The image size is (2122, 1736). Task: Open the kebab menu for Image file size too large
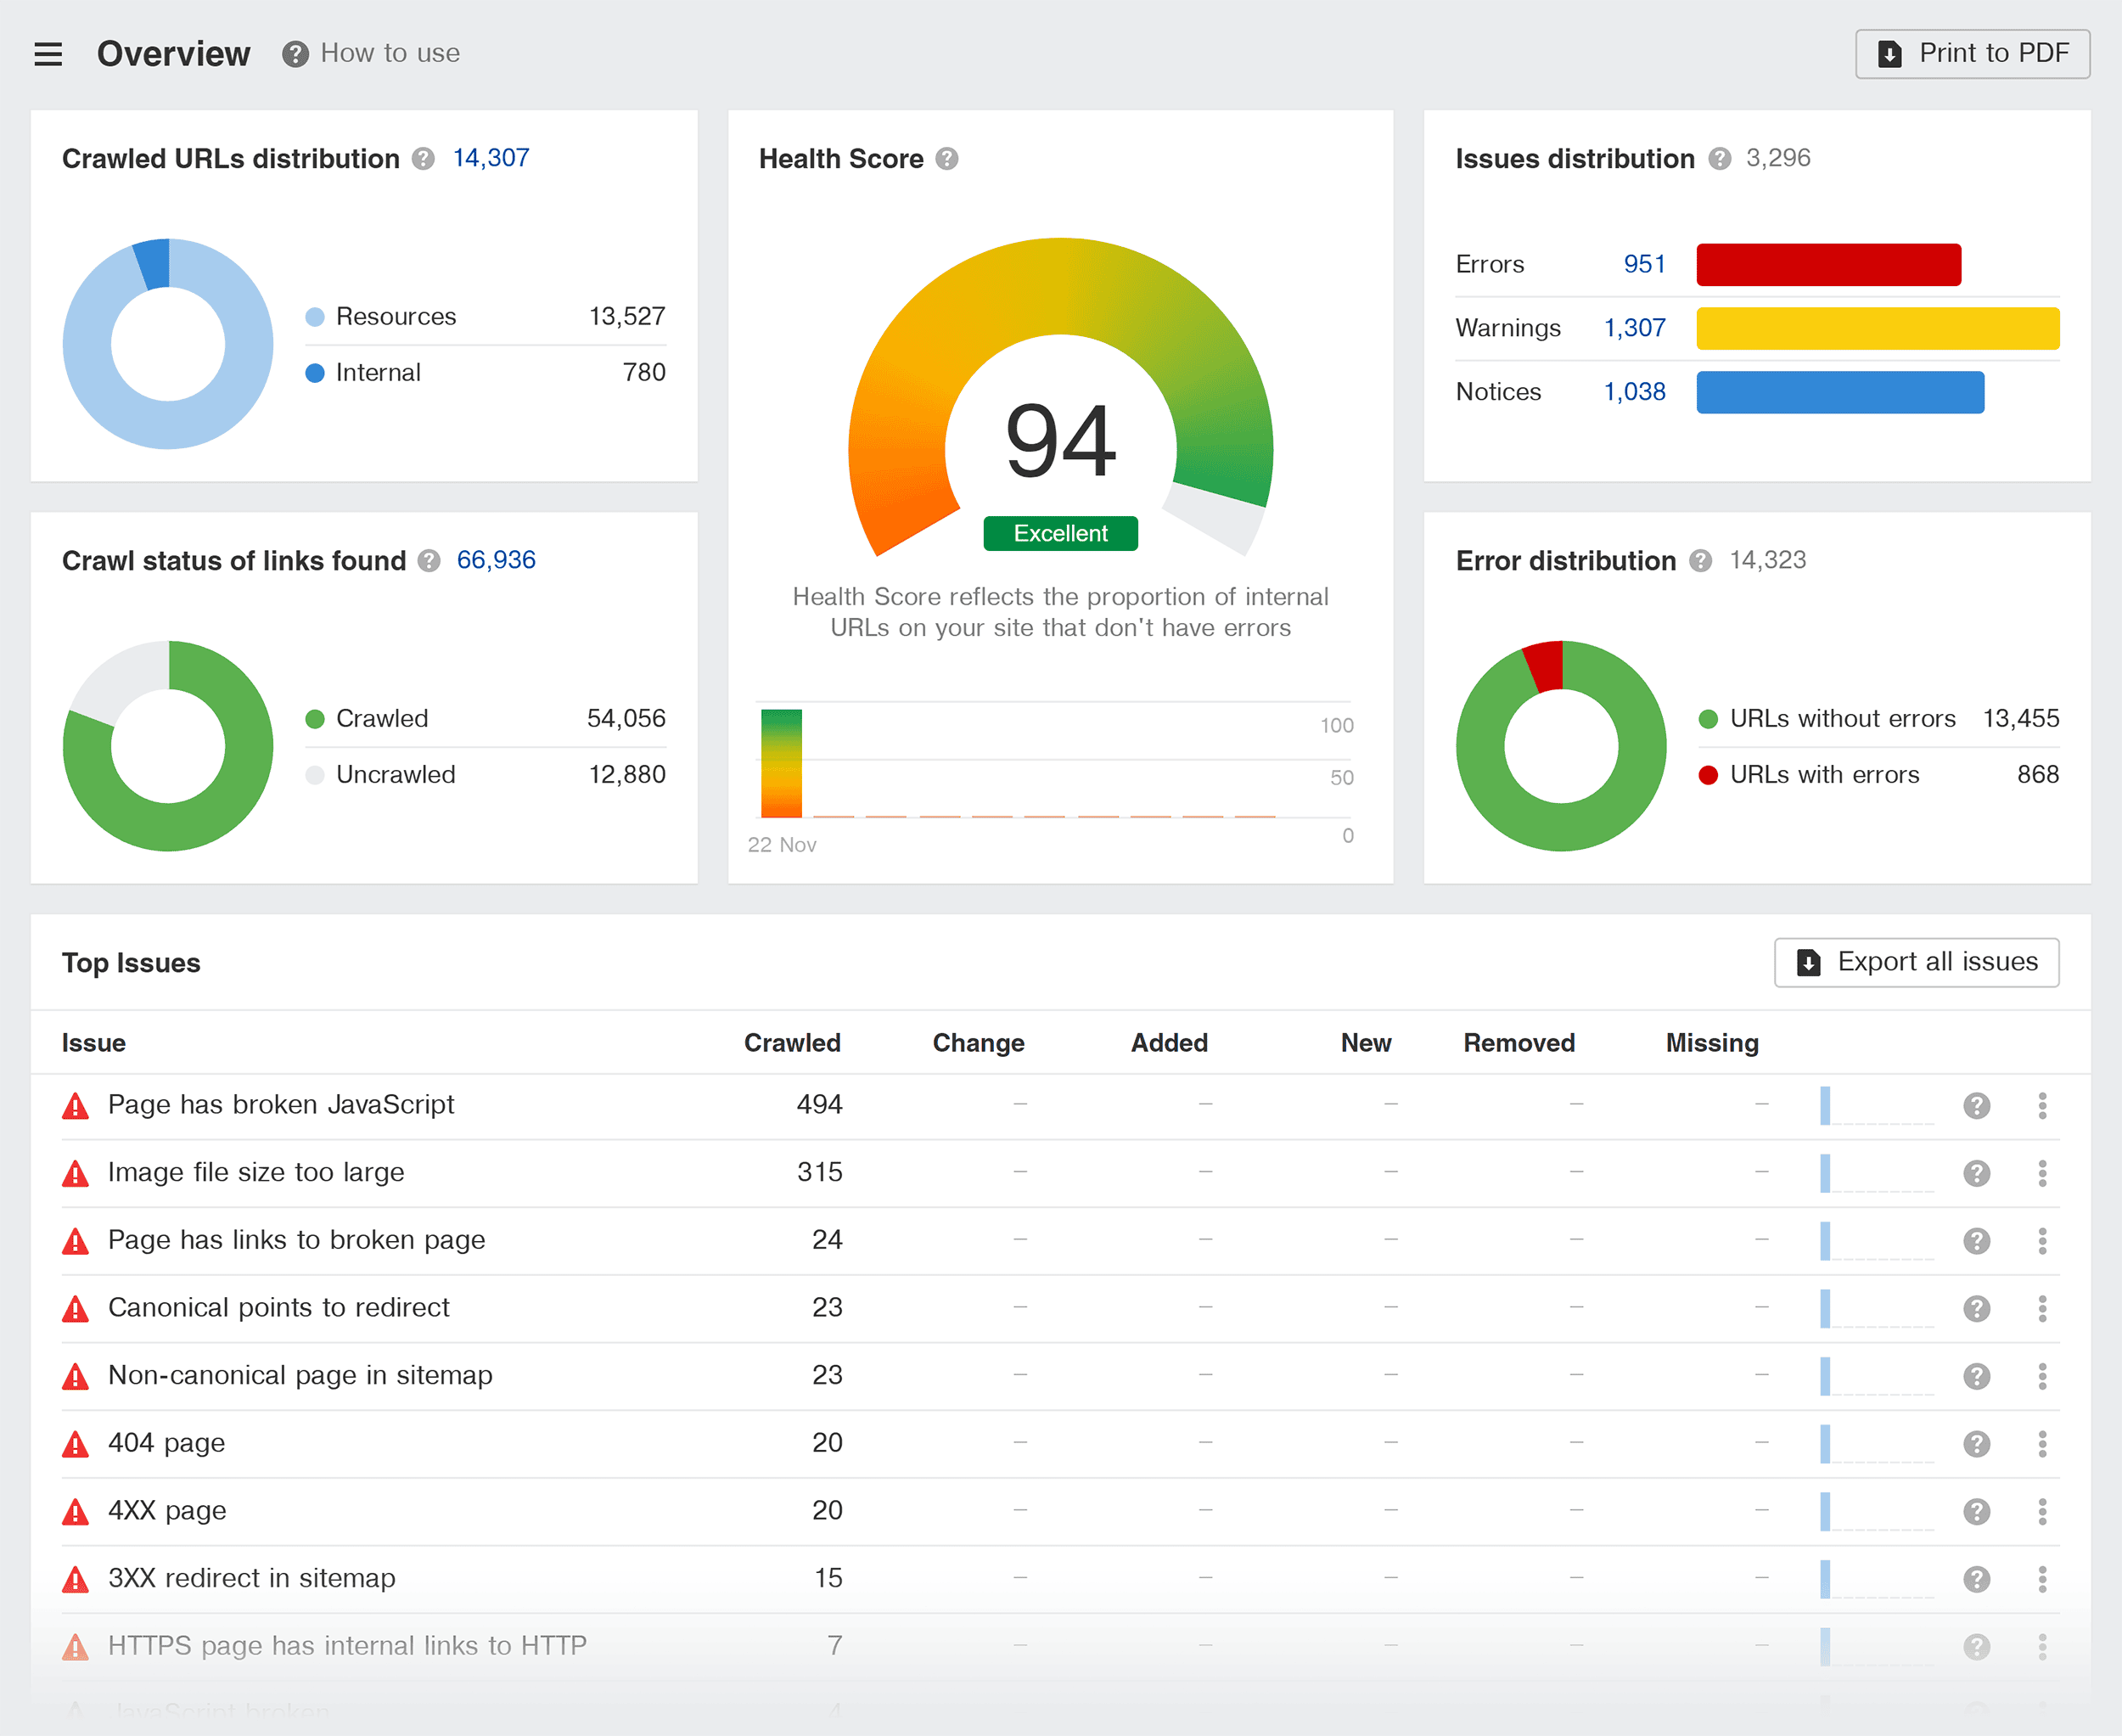tap(2043, 1173)
